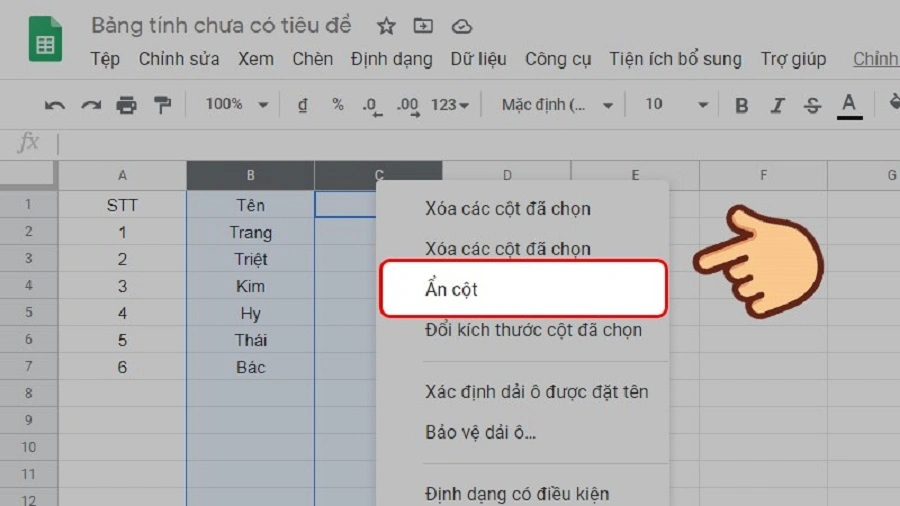Print the spreadsheet
This screenshot has height=506, width=900.
click(x=126, y=105)
